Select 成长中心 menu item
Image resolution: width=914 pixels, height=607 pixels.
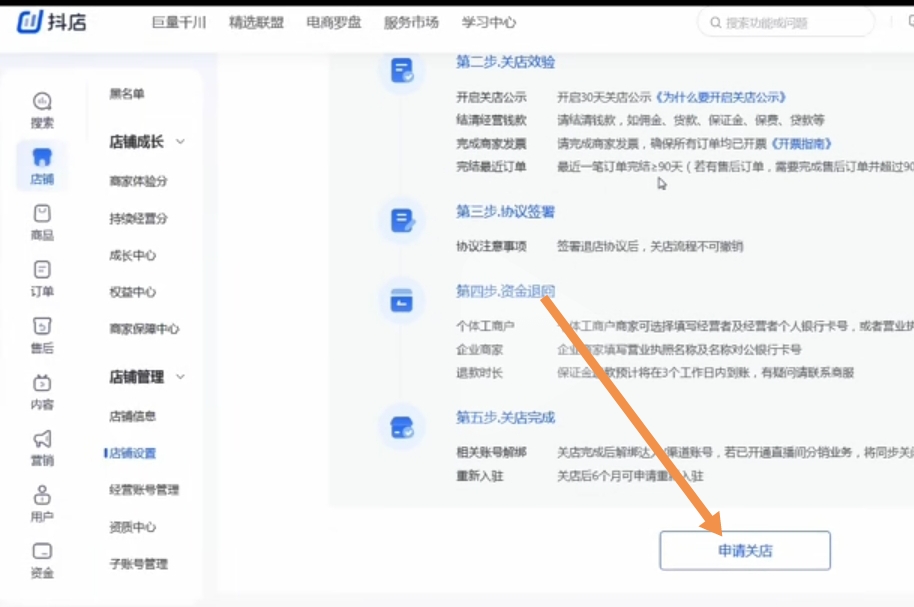[132, 255]
